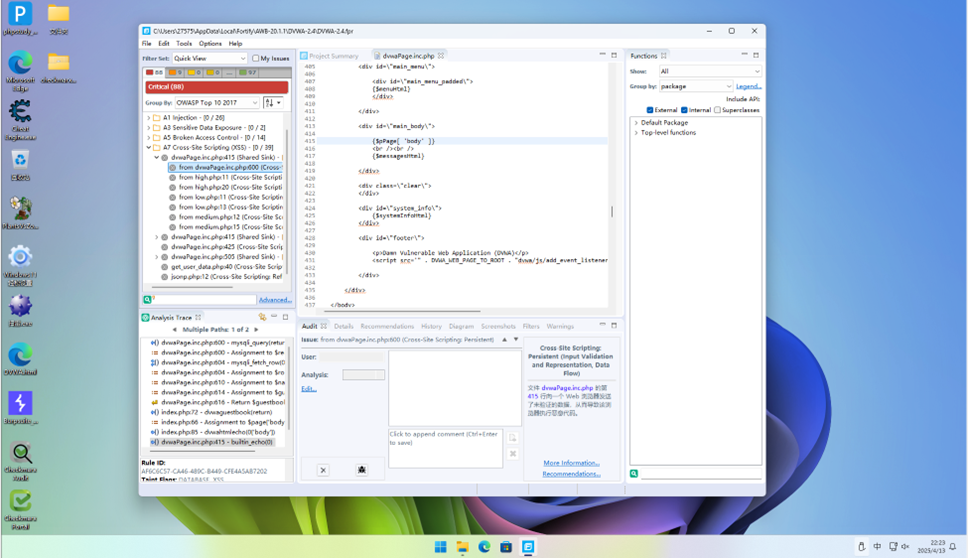This screenshot has width=968, height=558.
Task: Check the Superclasses checkbox
Action: pyautogui.click(x=717, y=110)
